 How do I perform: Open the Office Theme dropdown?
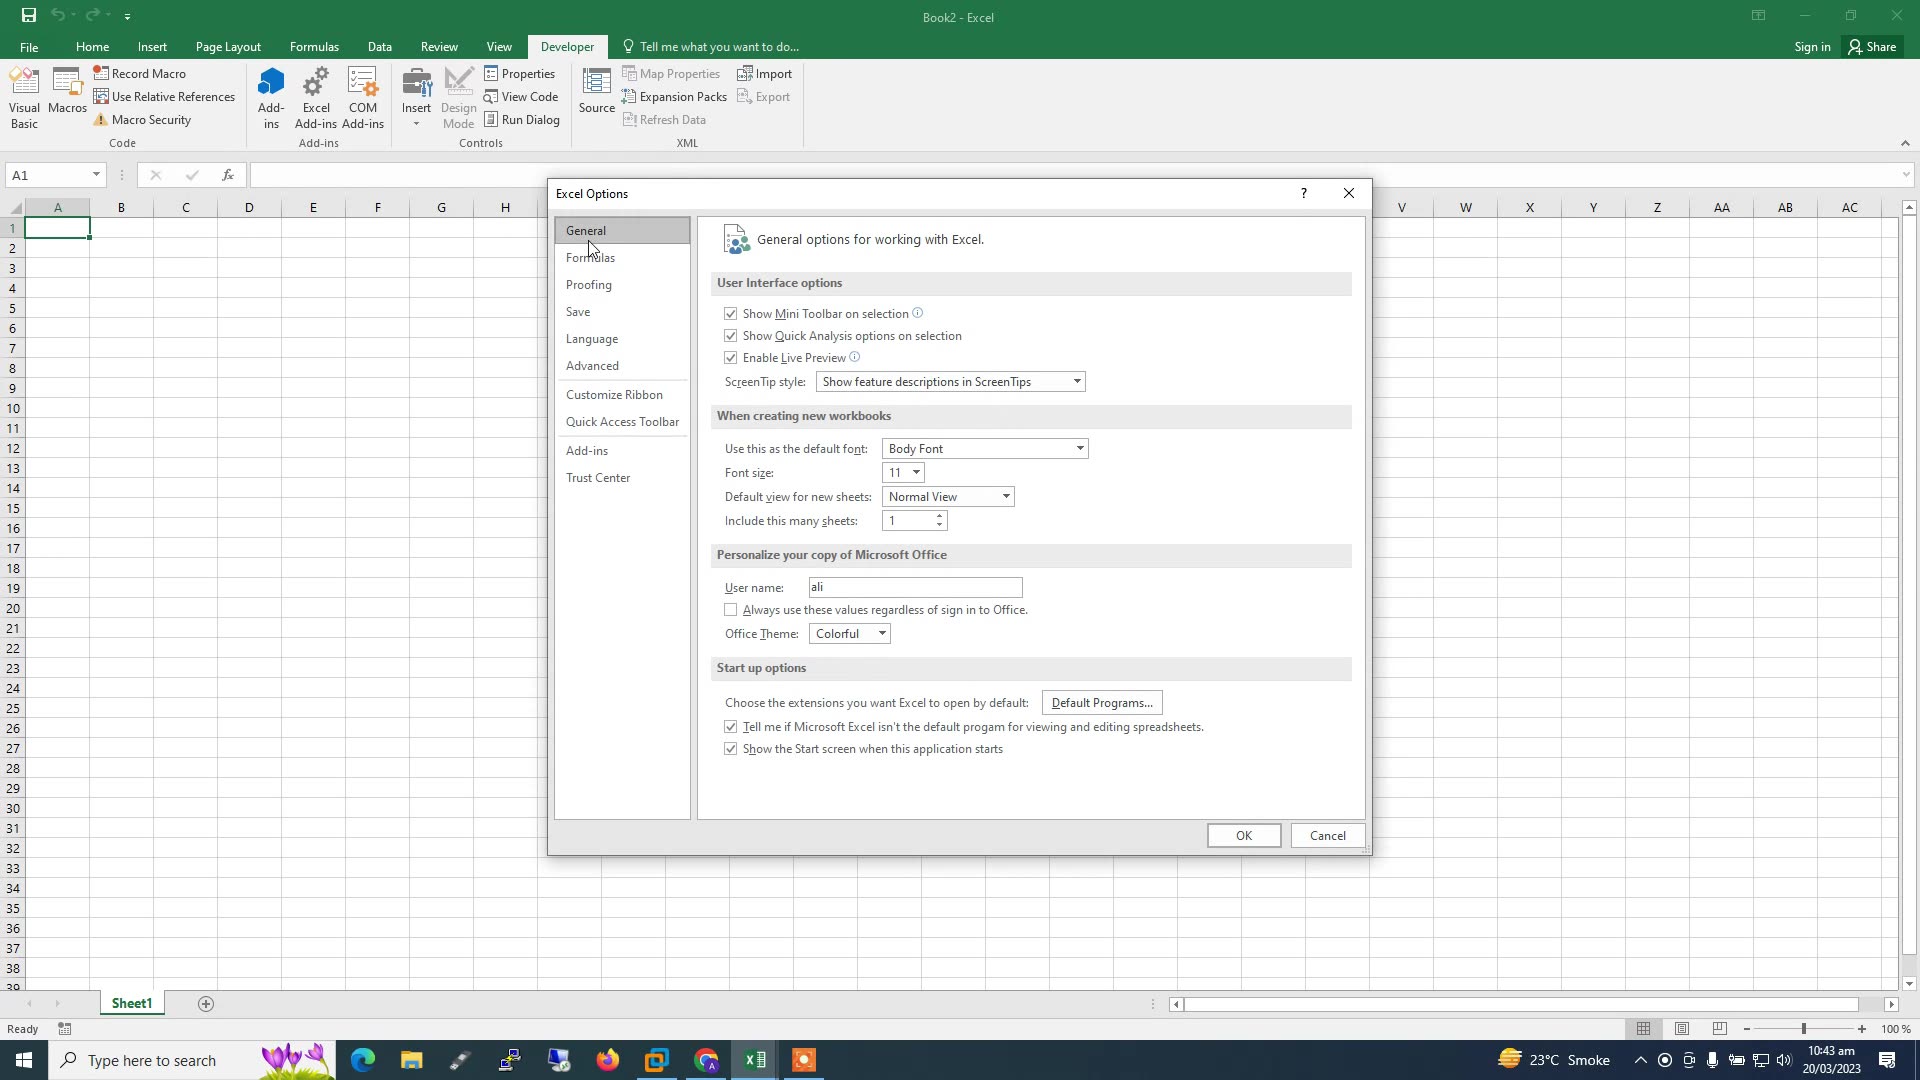point(881,633)
